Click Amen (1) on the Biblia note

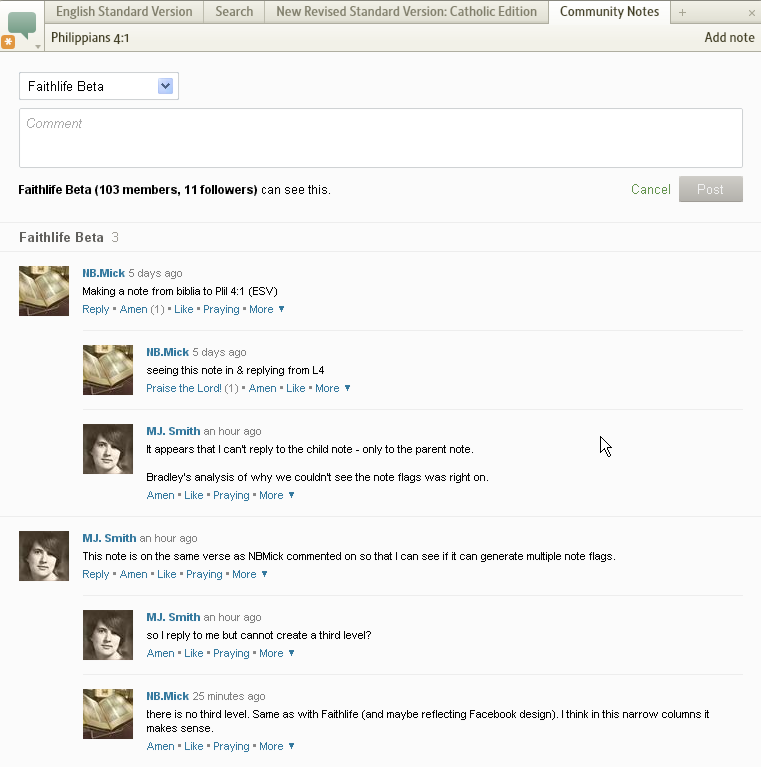click(x=142, y=309)
